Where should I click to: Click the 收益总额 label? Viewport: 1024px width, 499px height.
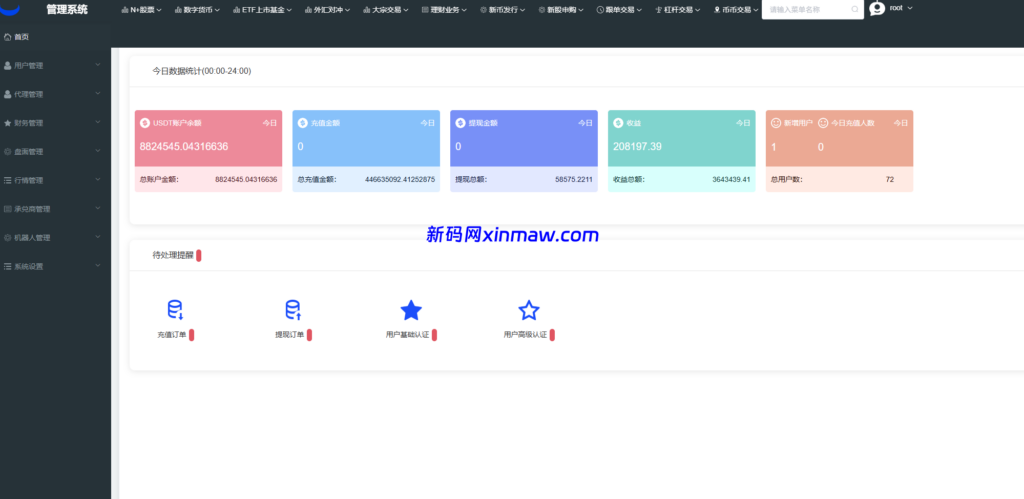pyautogui.click(x=628, y=179)
